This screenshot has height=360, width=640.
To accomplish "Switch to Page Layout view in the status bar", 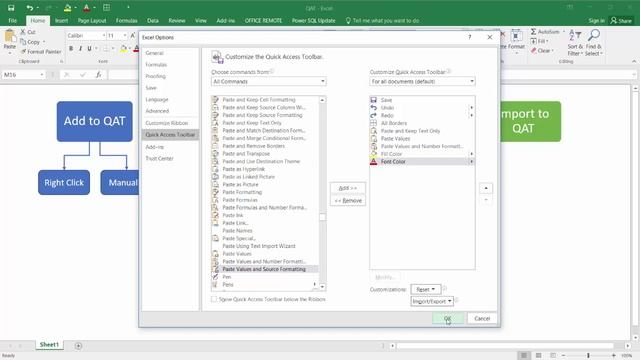I will (x=538, y=356).
